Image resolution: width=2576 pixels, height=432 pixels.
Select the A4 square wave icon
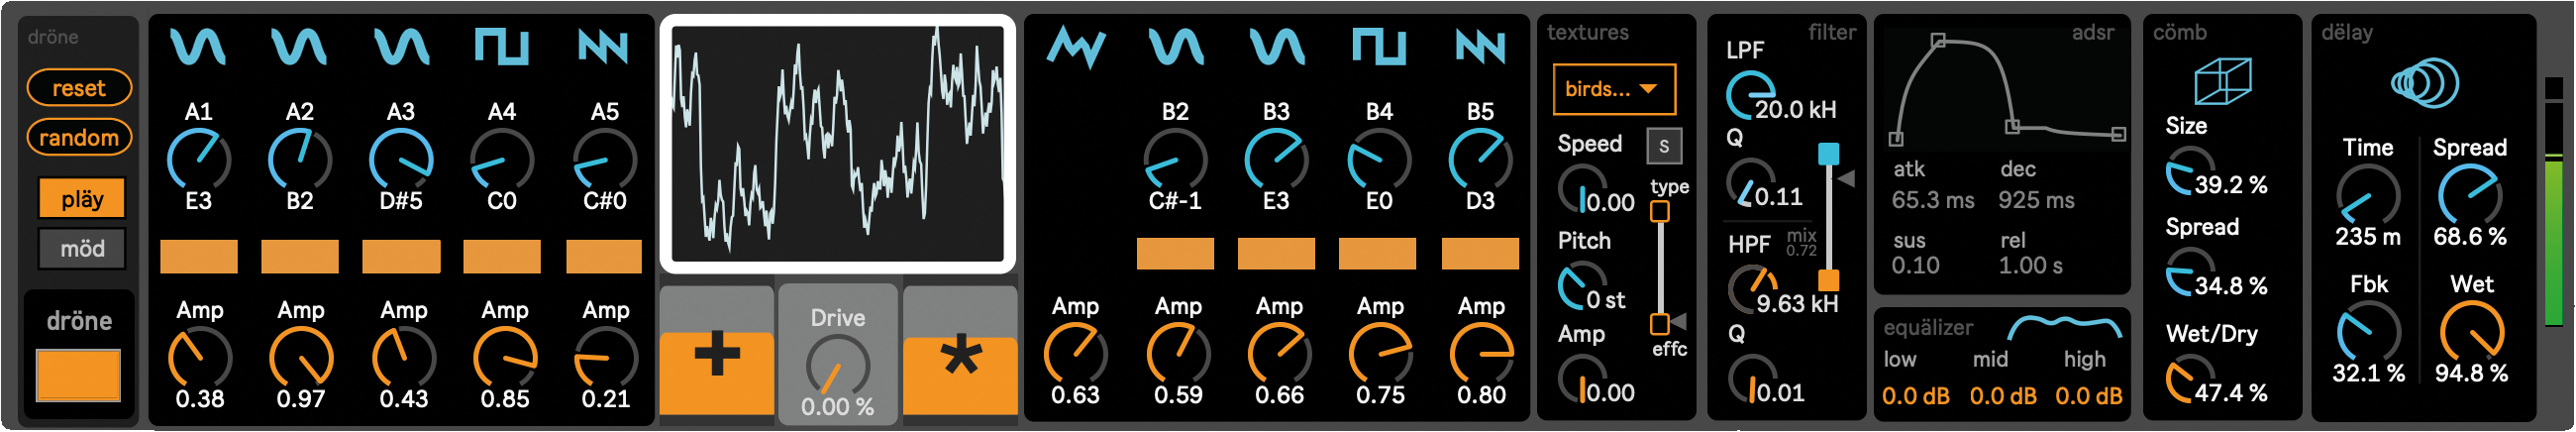tap(501, 47)
